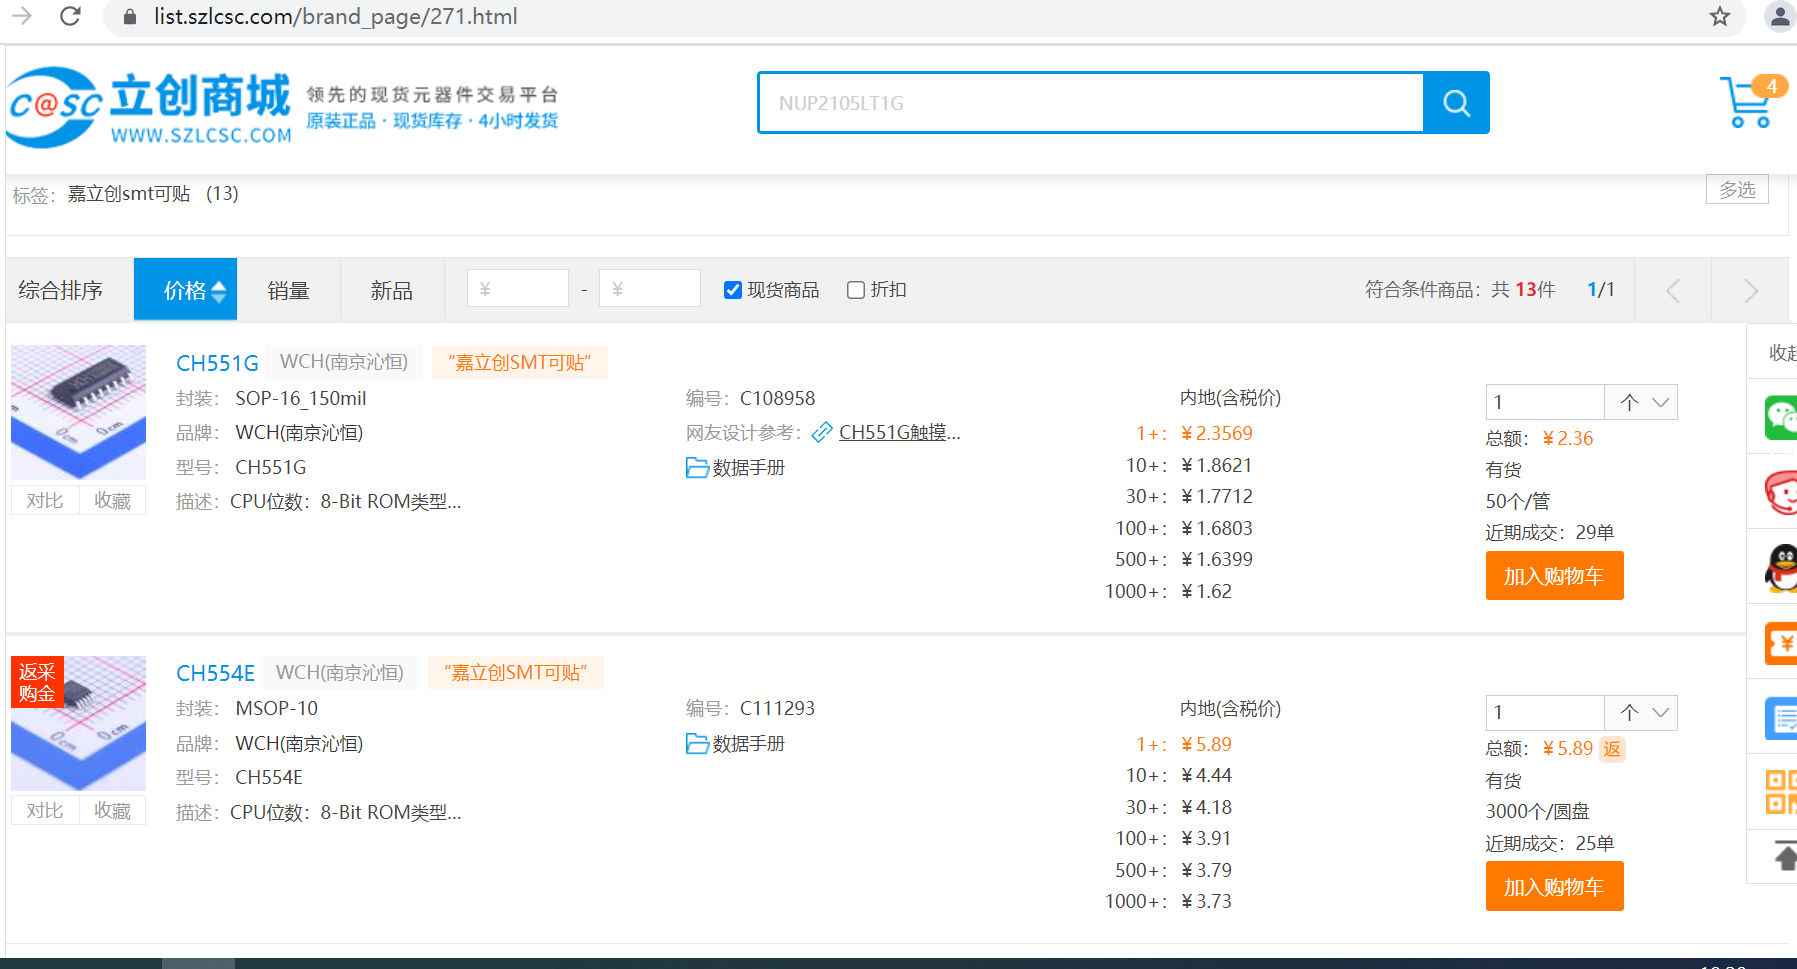Focus the product search box
Viewport: 1797px width, 969px height.
1091,102
